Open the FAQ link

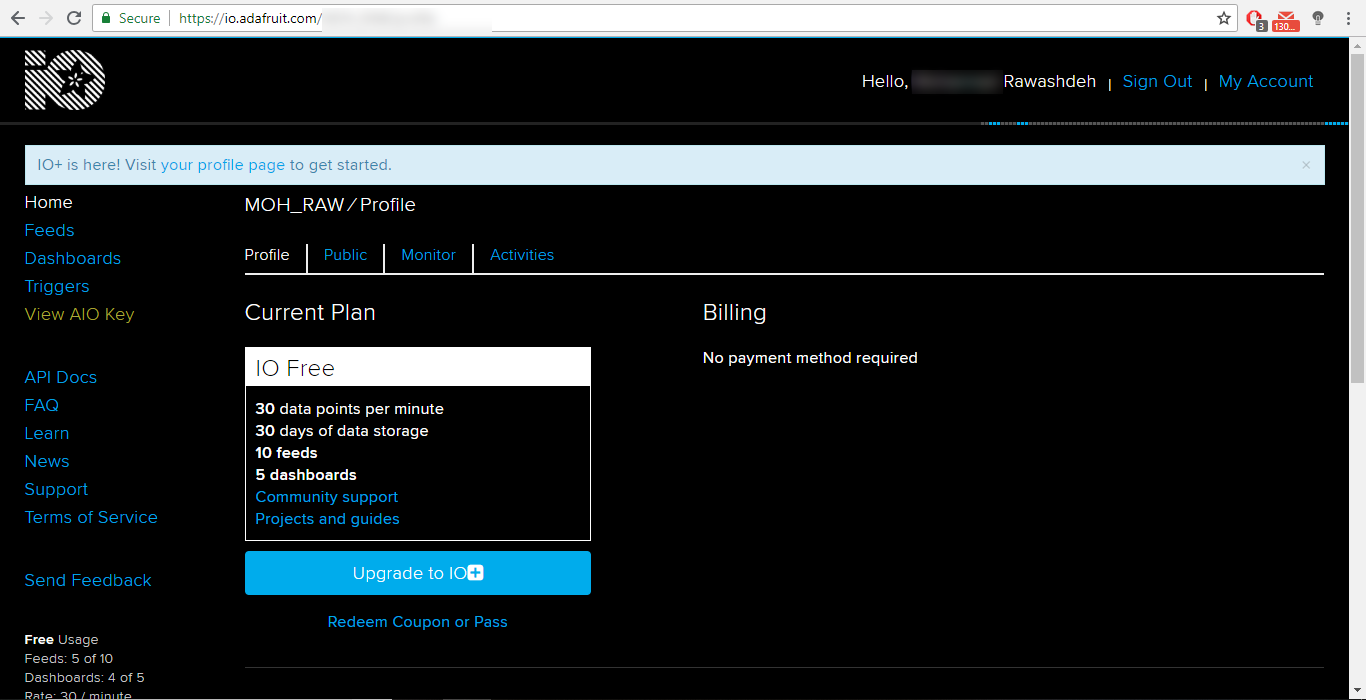tap(42, 405)
